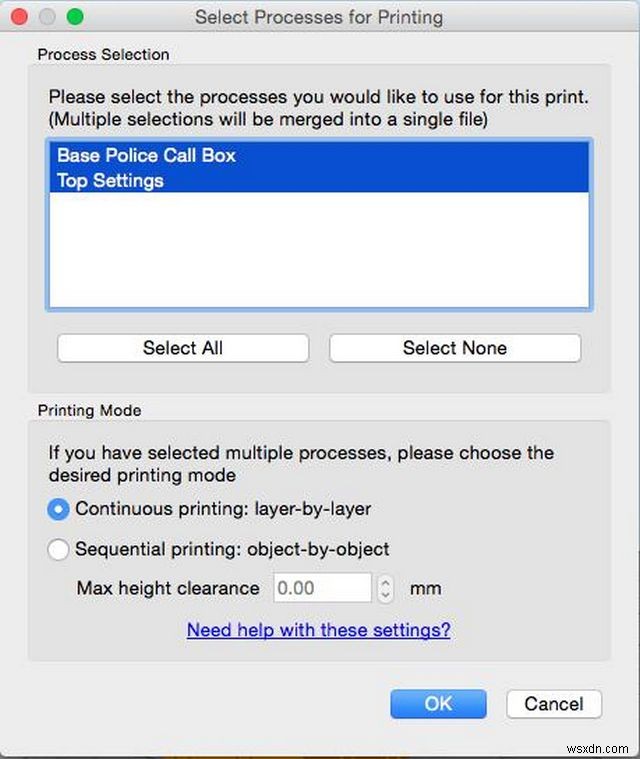Dismiss the dialog with Cancel
Screen dimensions: 640x759
[553, 704]
